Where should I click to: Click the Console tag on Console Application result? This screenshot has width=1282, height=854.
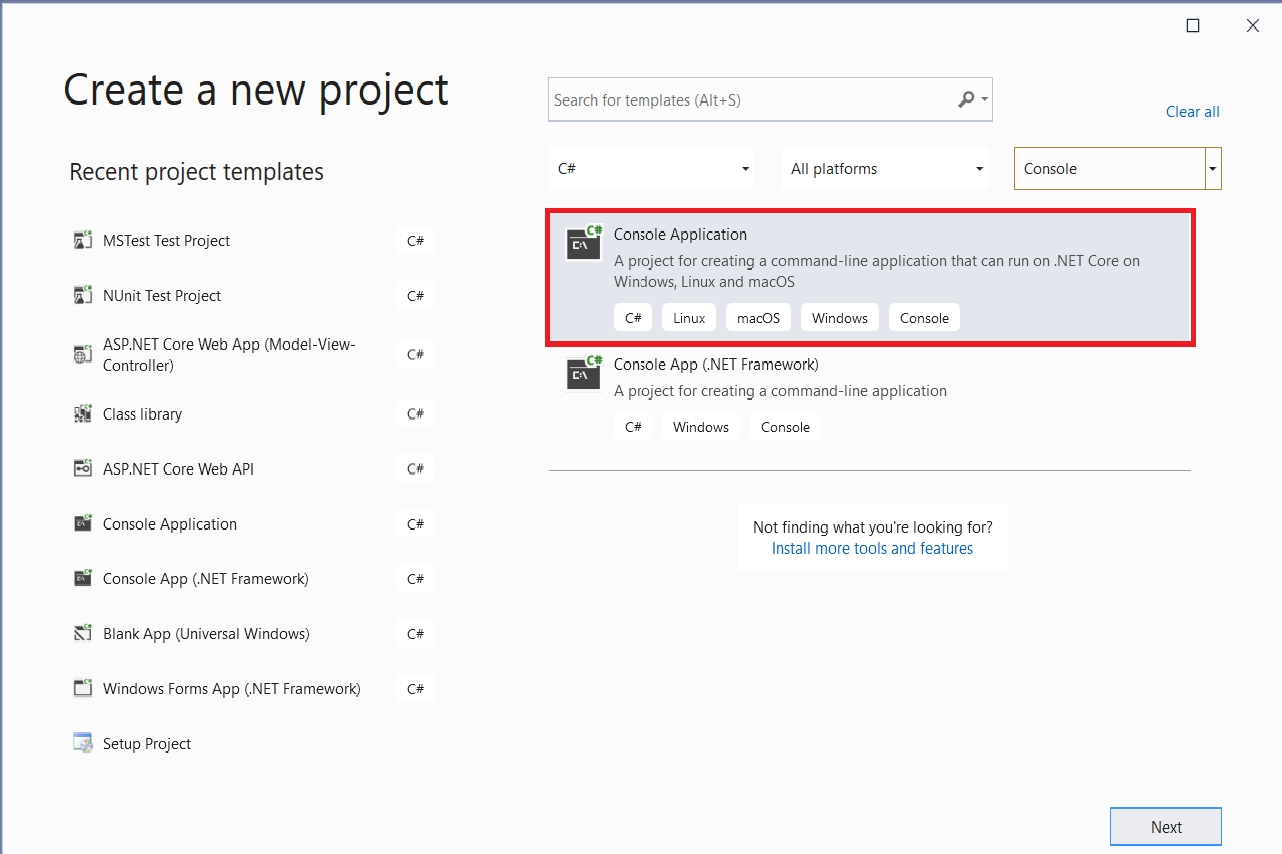click(924, 318)
